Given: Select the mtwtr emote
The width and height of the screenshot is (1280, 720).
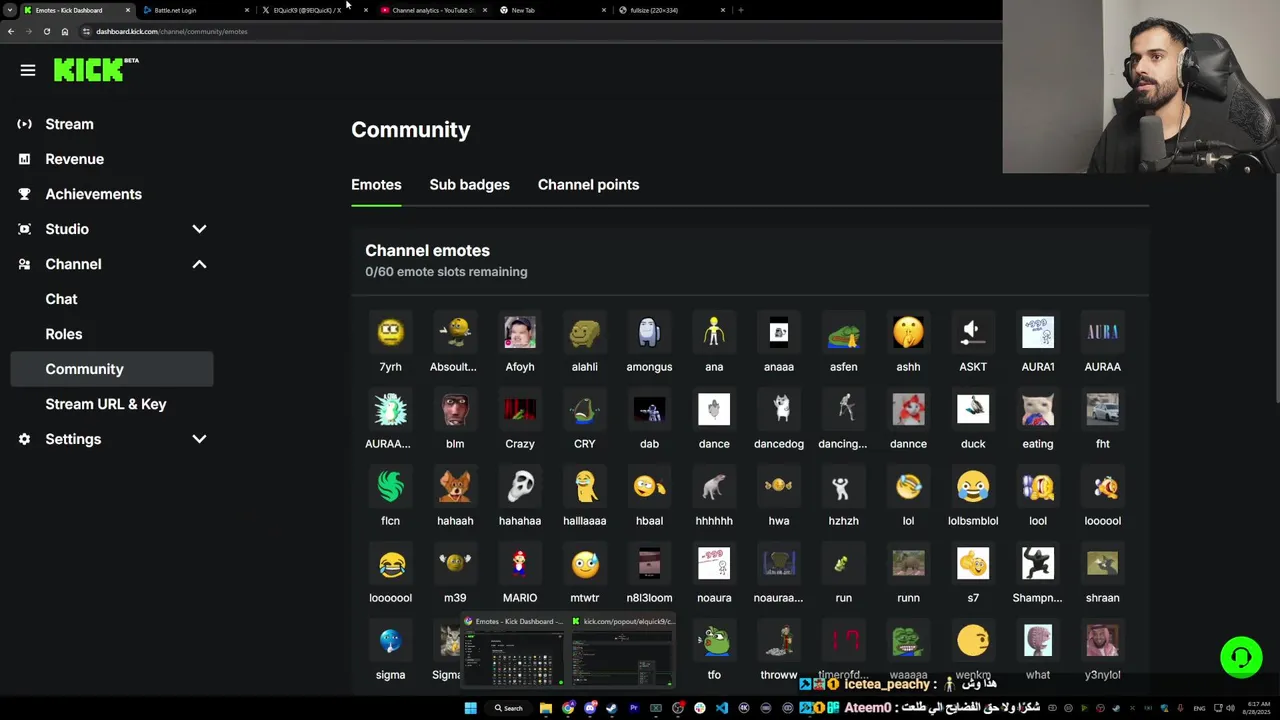Looking at the screenshot, I should pos(585,563).
